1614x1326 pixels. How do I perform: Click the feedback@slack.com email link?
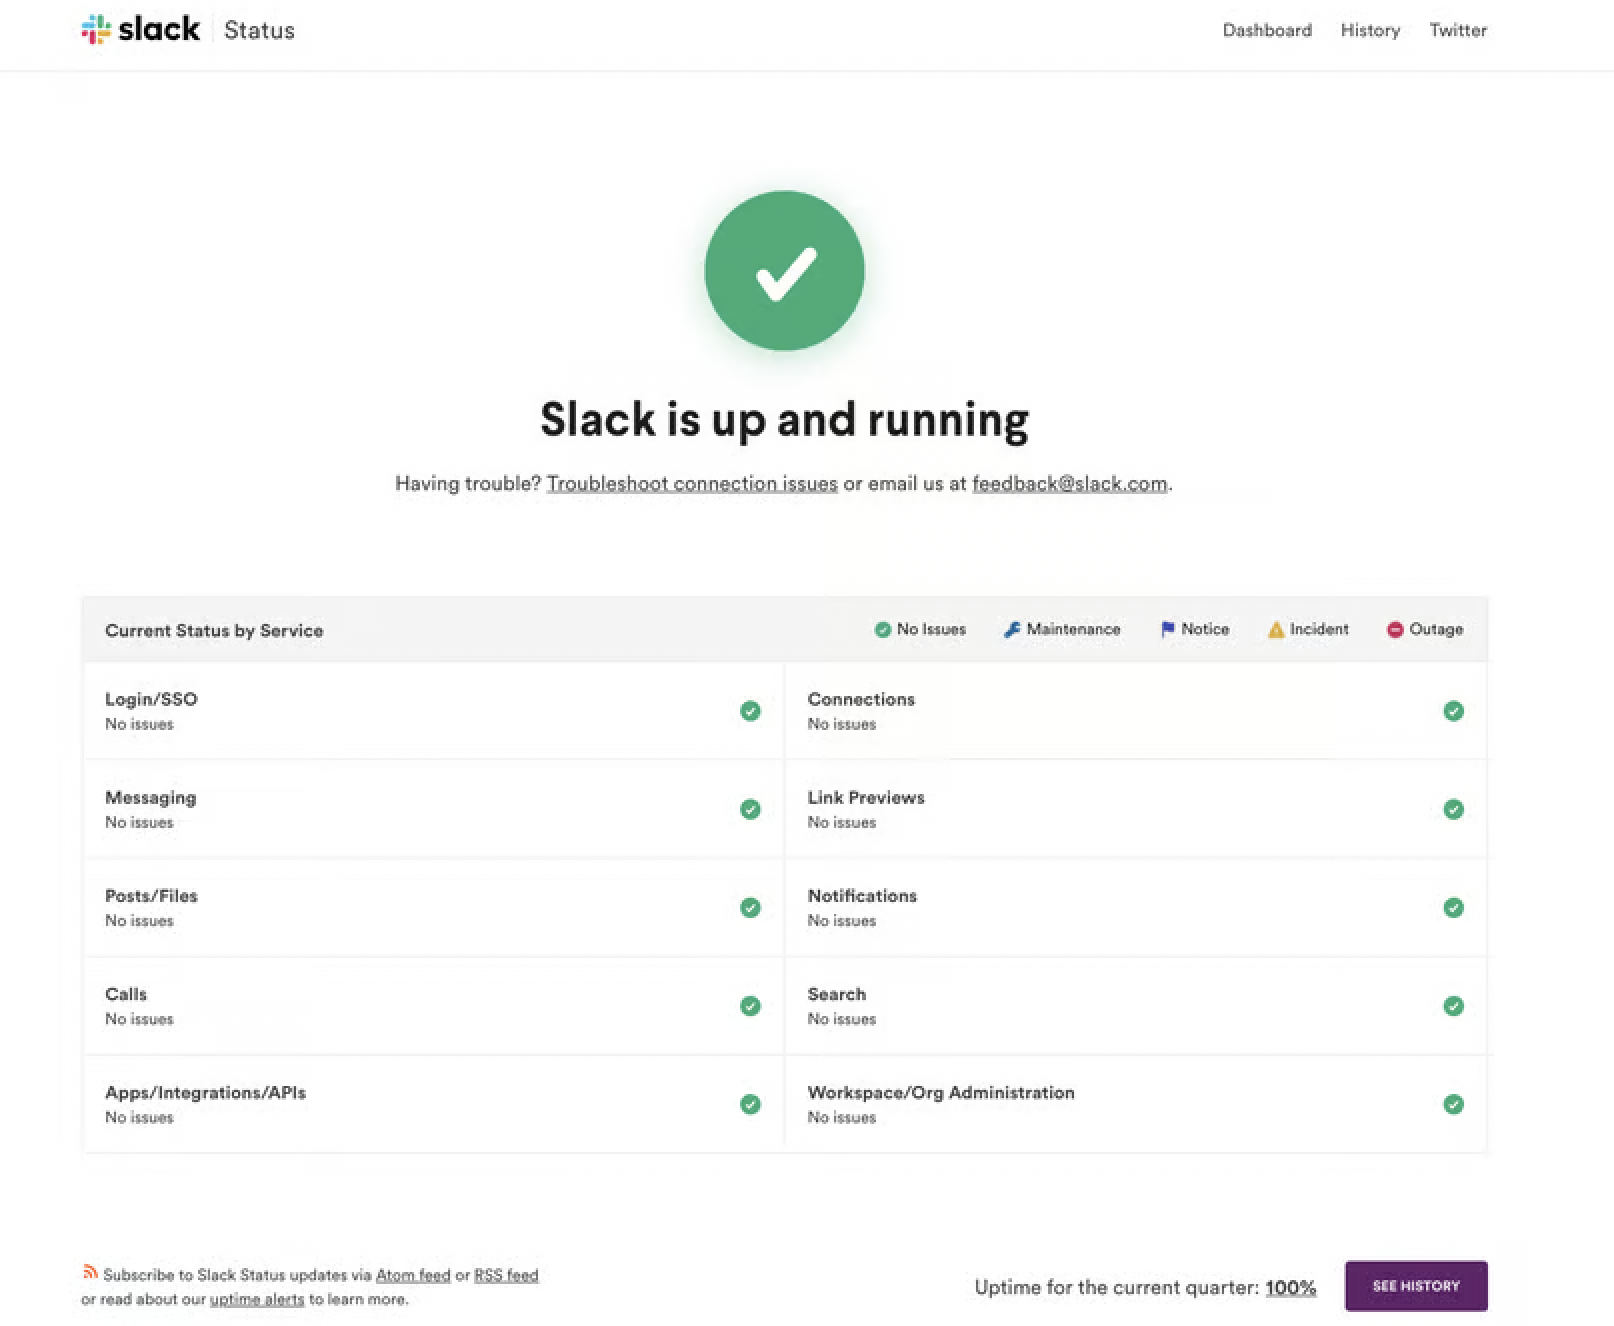(x=1070, y=484)
